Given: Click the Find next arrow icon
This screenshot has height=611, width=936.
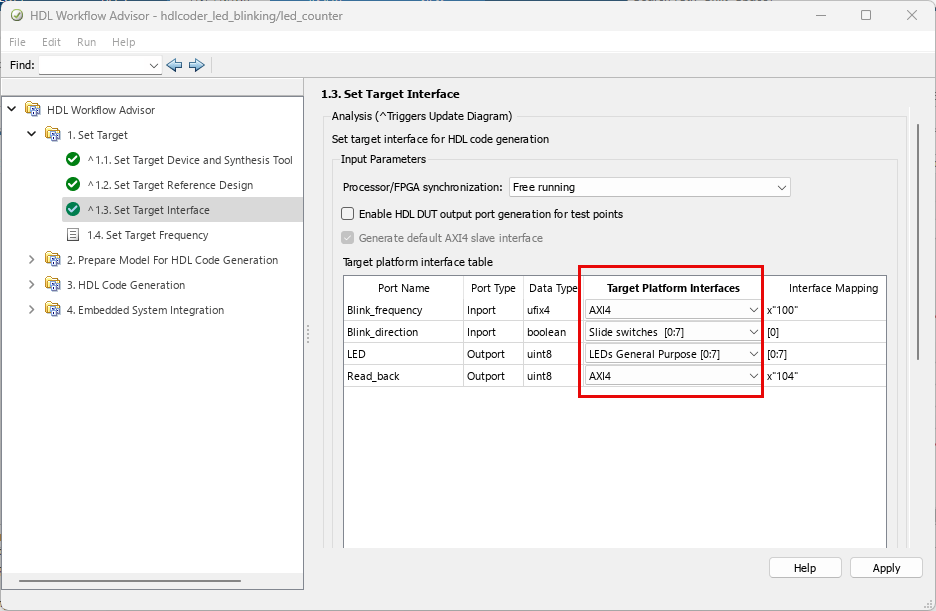Looking at the screenshot, I should coord(197,65).
